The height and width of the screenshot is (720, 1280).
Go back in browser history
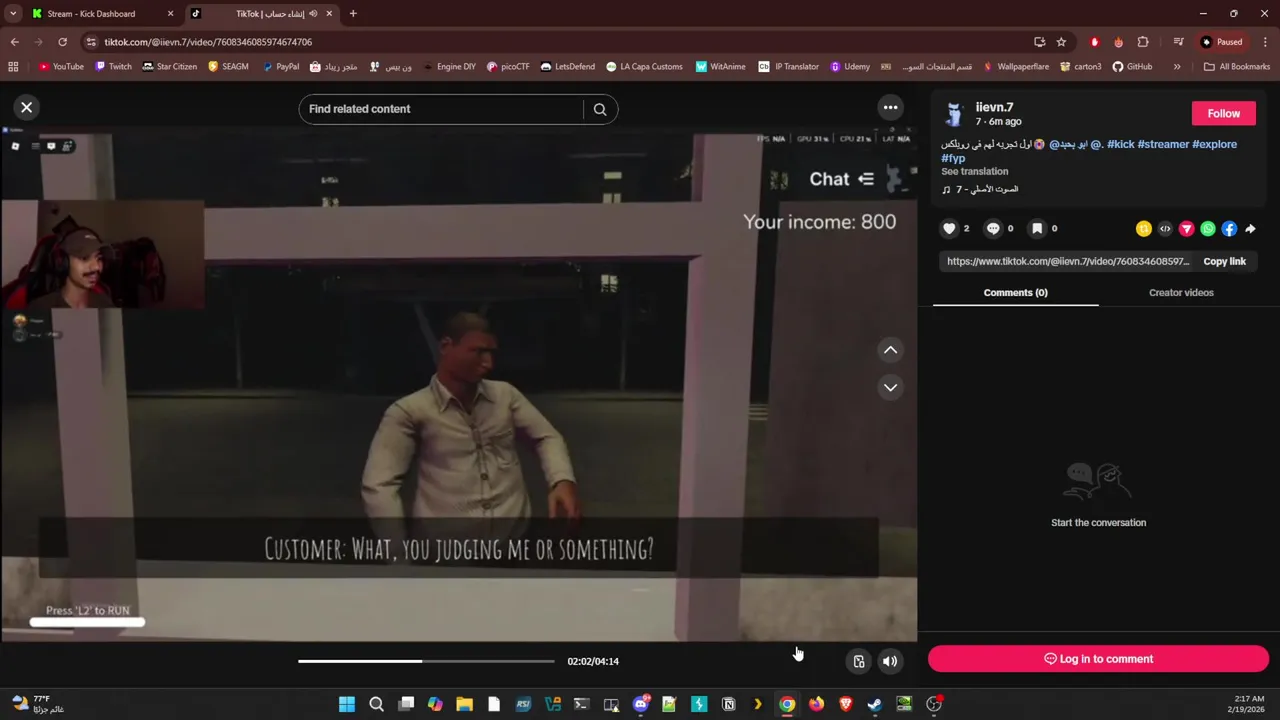click(14, 42)
